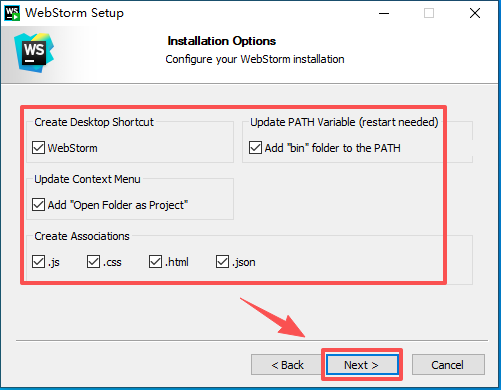Click the WebStorm icon in the title bar
Screen dimensions: 501x390
coord(12,13)
